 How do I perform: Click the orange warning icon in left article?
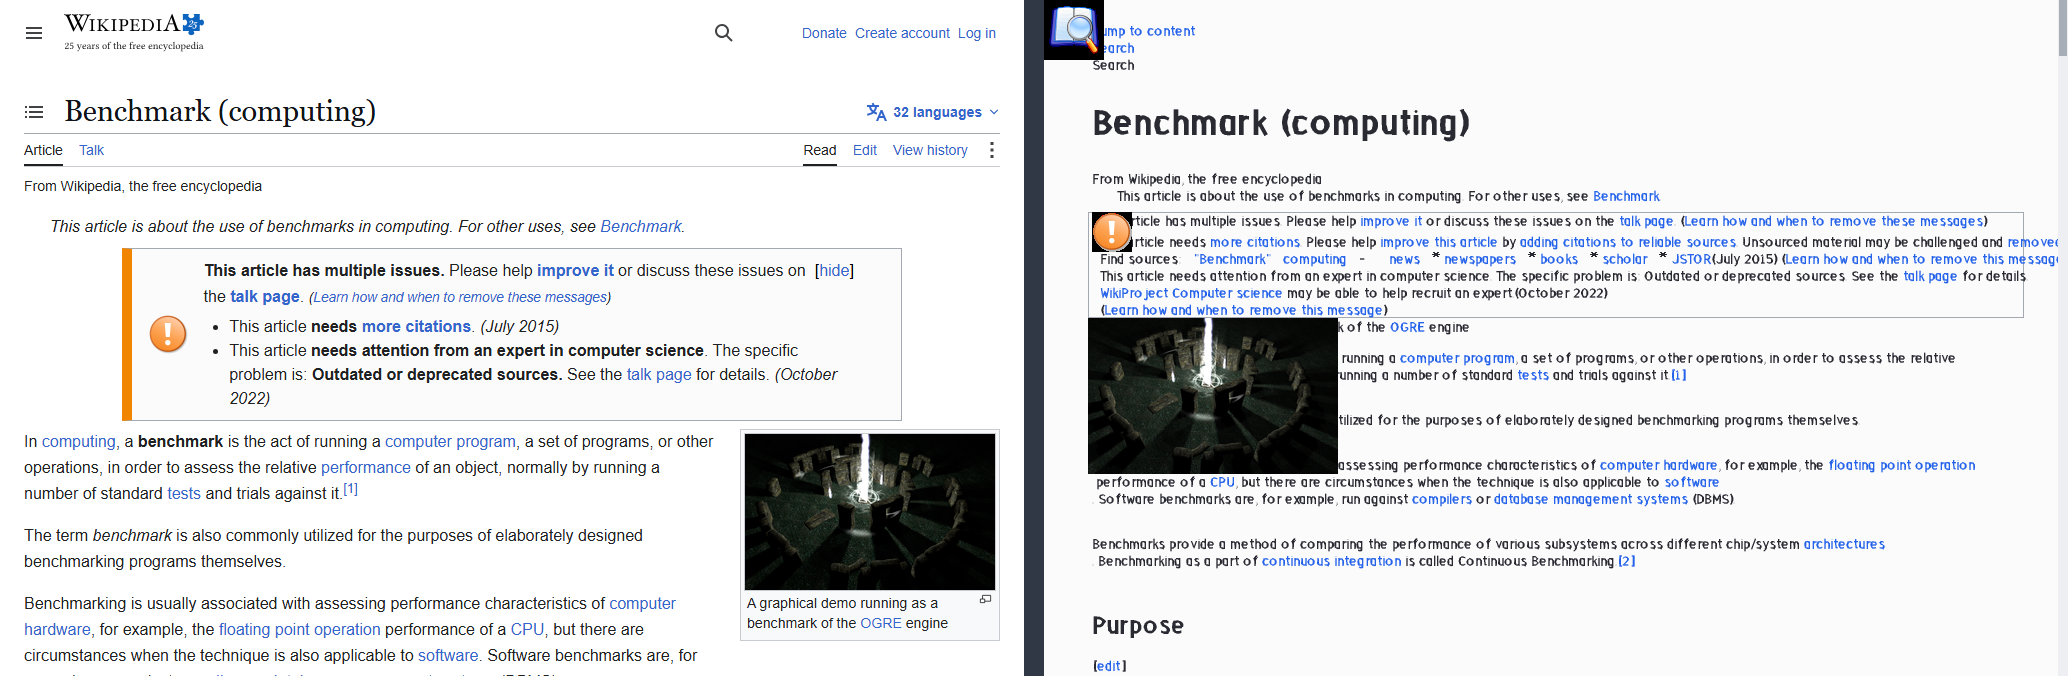click(x=168, y=334)
